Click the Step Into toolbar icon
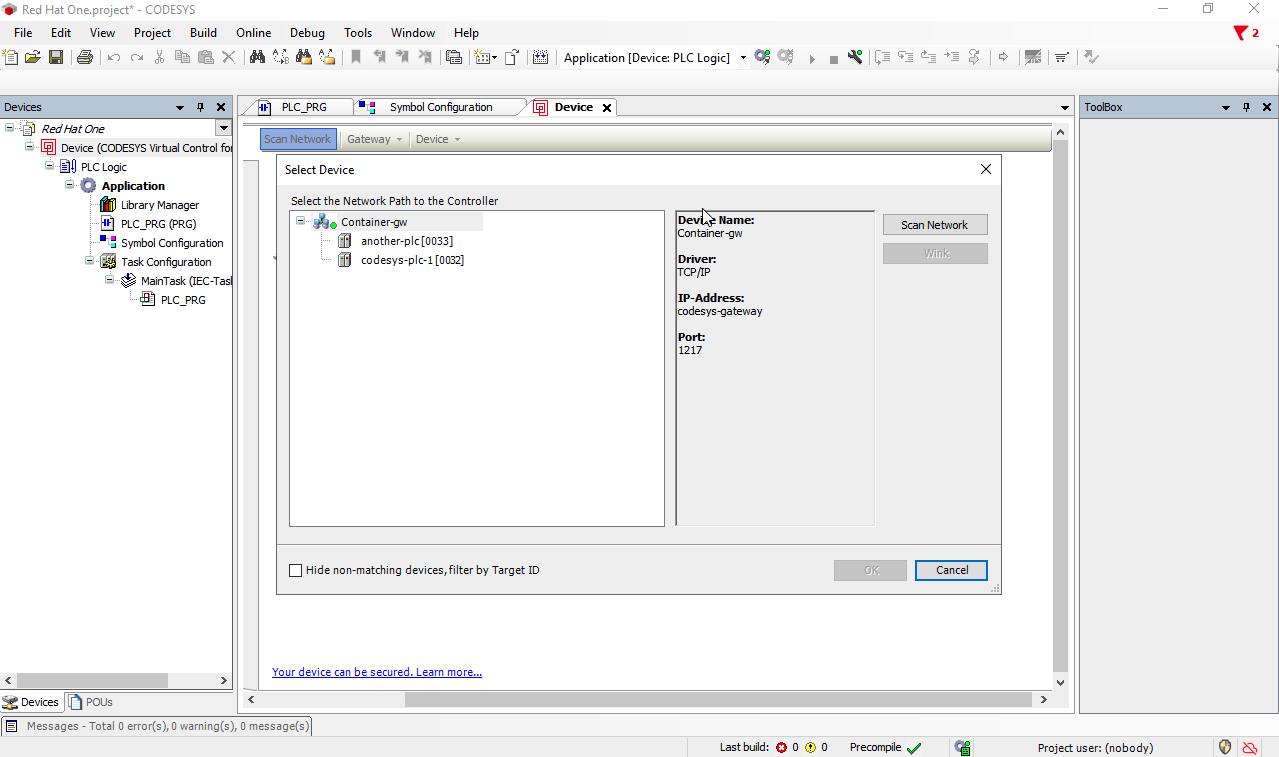 click(905, 57)
